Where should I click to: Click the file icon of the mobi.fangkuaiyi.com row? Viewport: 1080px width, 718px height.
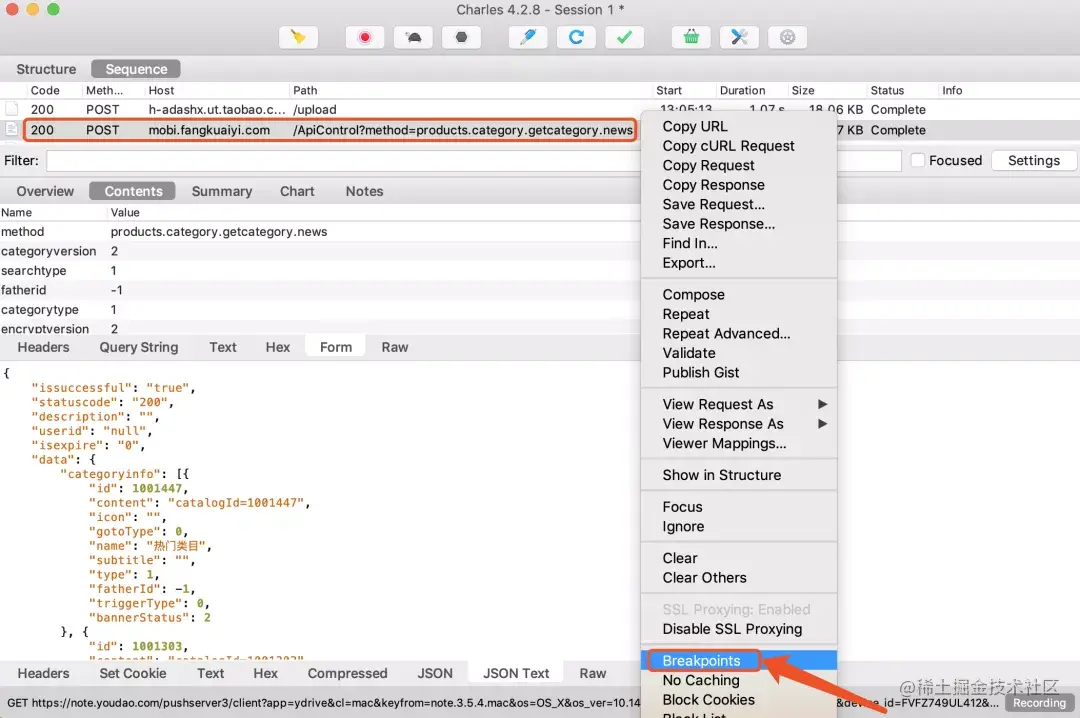[x=12, y=130]
